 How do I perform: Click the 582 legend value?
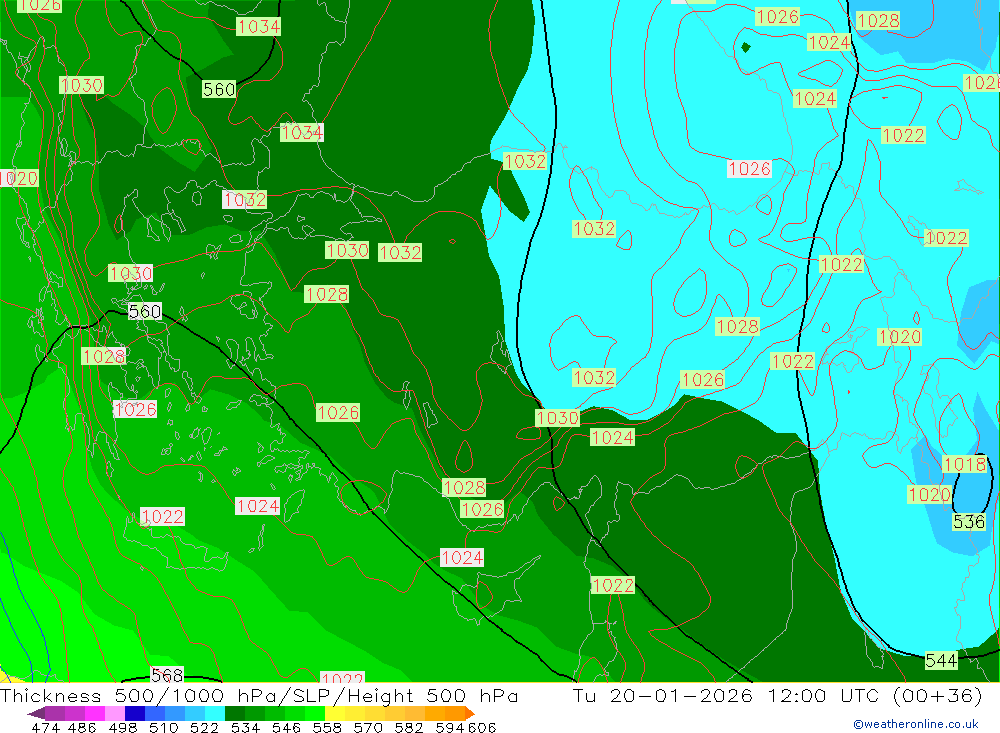pos(409,727)
